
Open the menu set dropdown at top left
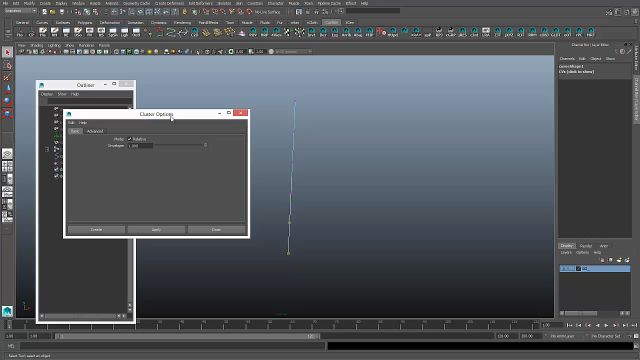pyautogui.click(x=20, y=11)
